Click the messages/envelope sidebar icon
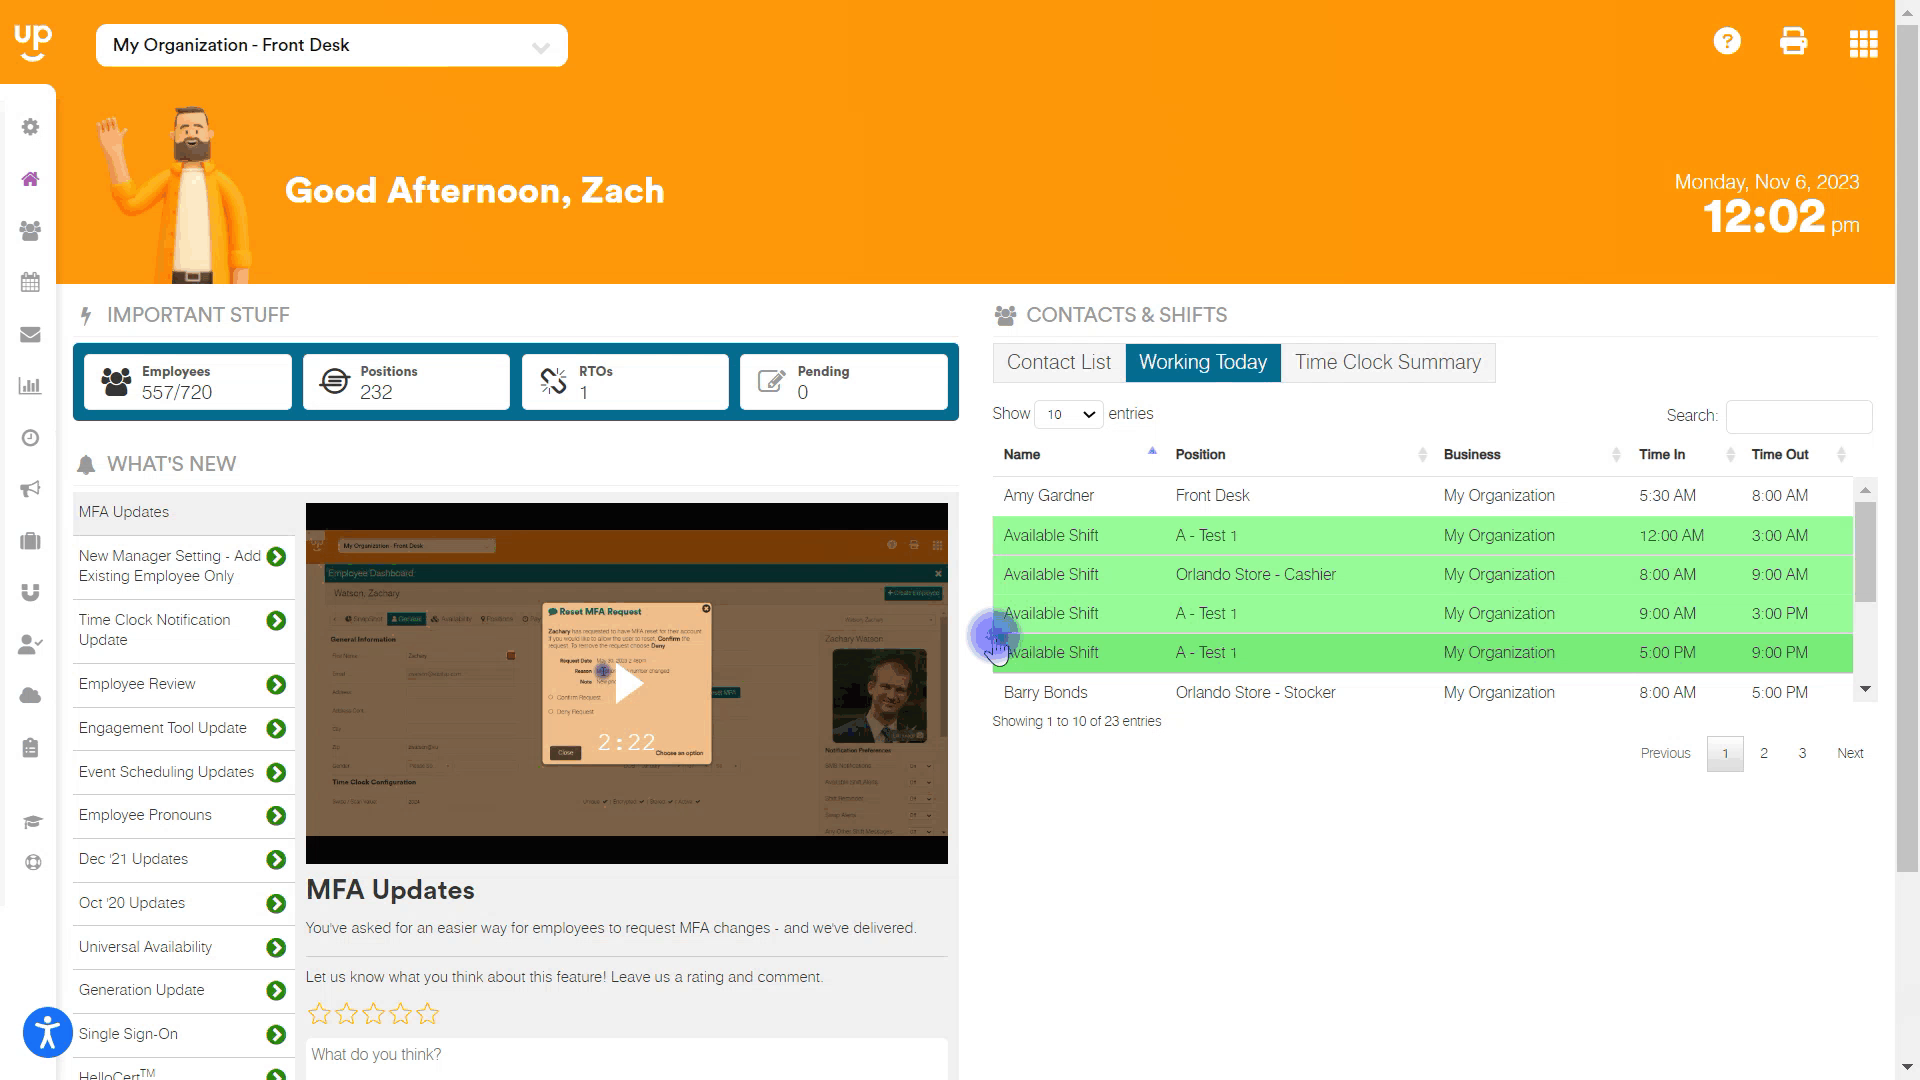 point(29,335)
